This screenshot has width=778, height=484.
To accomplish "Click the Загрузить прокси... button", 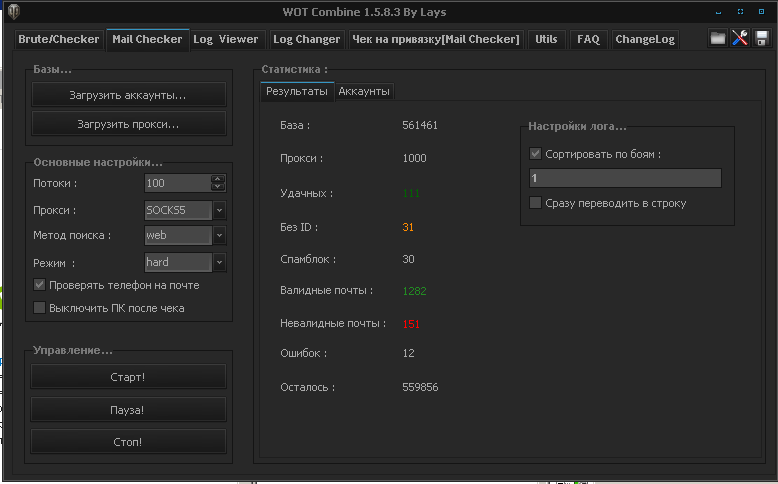I will pos(129,124).
